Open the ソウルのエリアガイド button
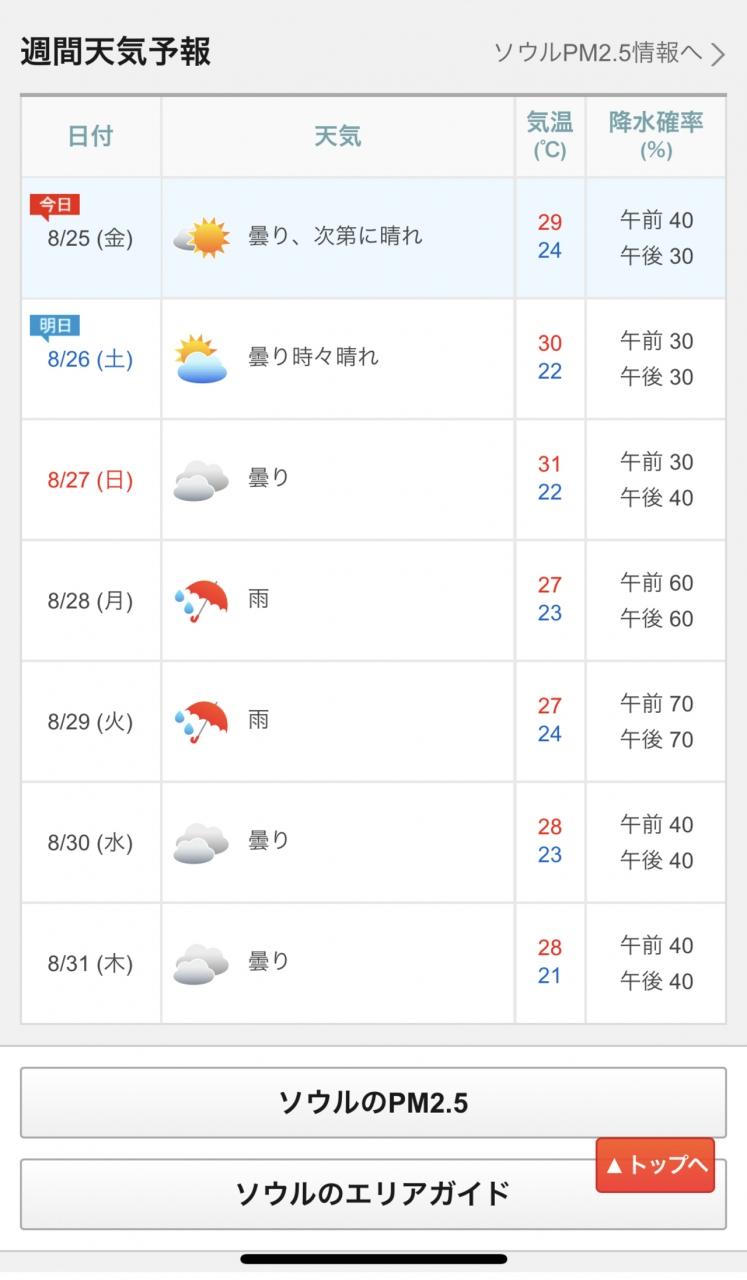 pos(373,1193)
